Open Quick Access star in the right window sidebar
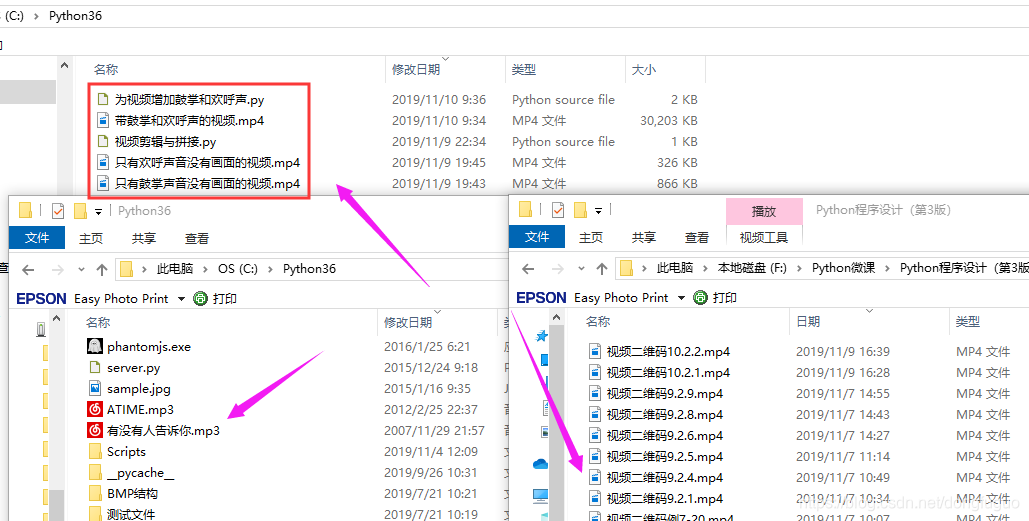Image resolution: width=1029 pixels, height=521 pixels. click(541, 336)
